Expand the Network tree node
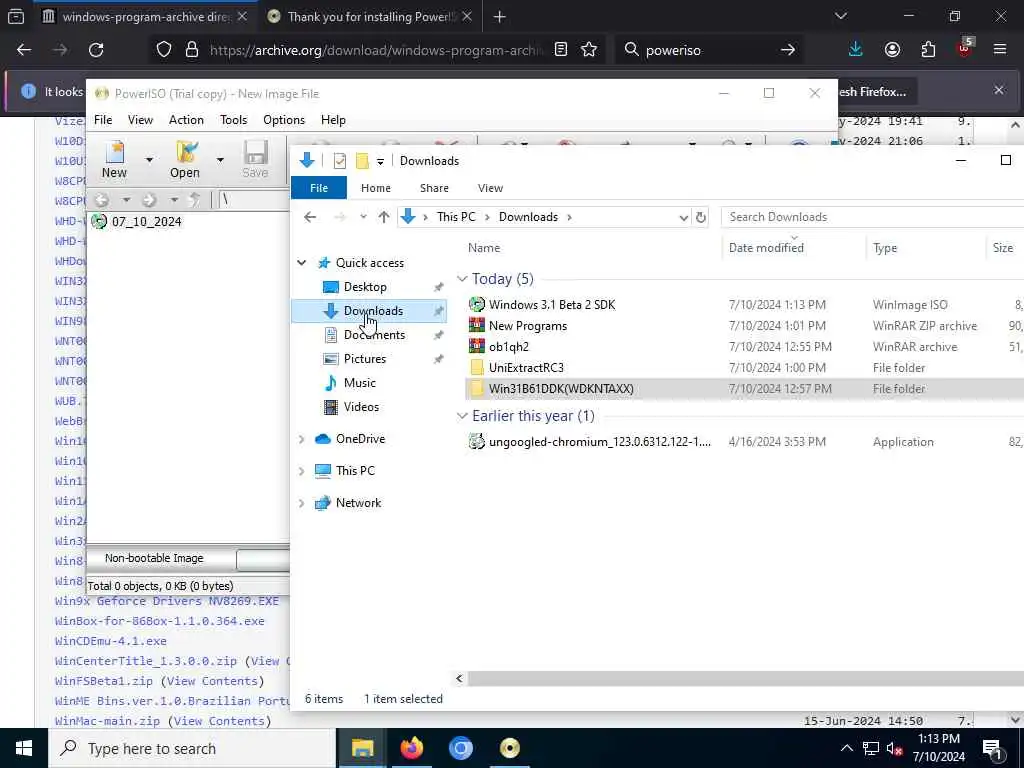Screen dimensions: 1024x768 click(x=302, y=503)
